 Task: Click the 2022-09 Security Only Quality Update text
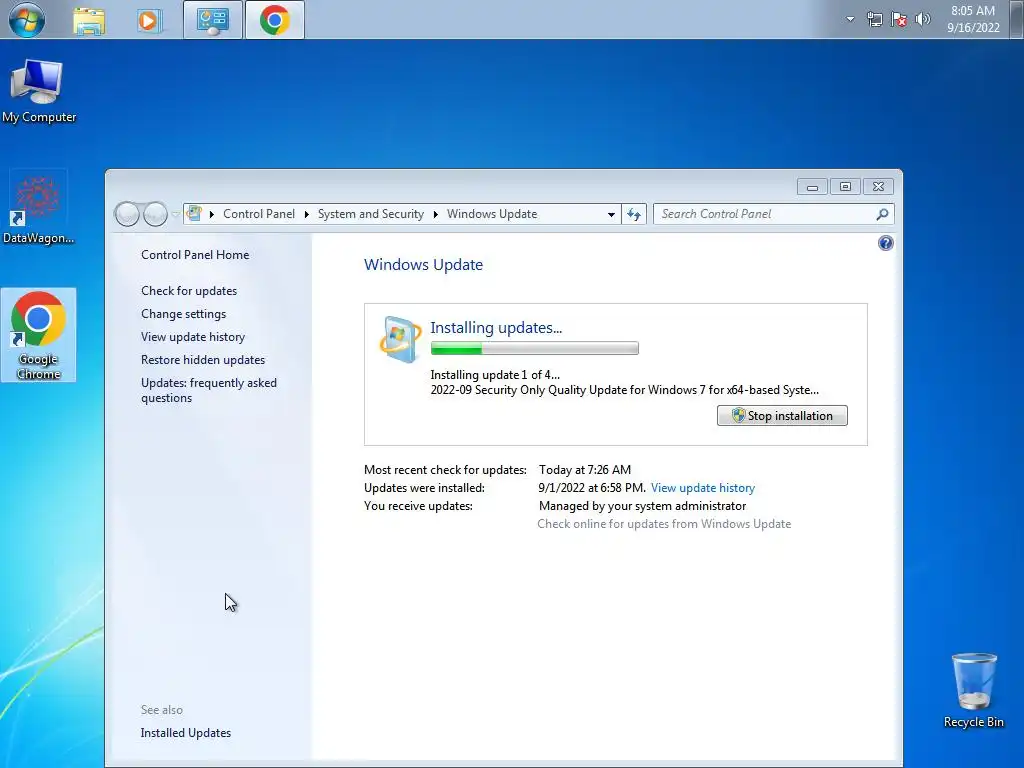(624, 390)
